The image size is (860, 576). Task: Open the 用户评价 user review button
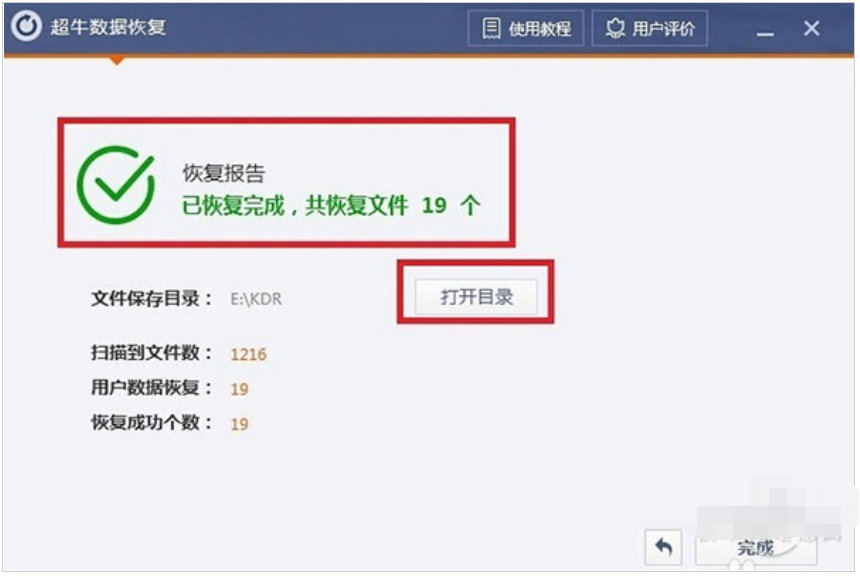[x=649, y=28]
